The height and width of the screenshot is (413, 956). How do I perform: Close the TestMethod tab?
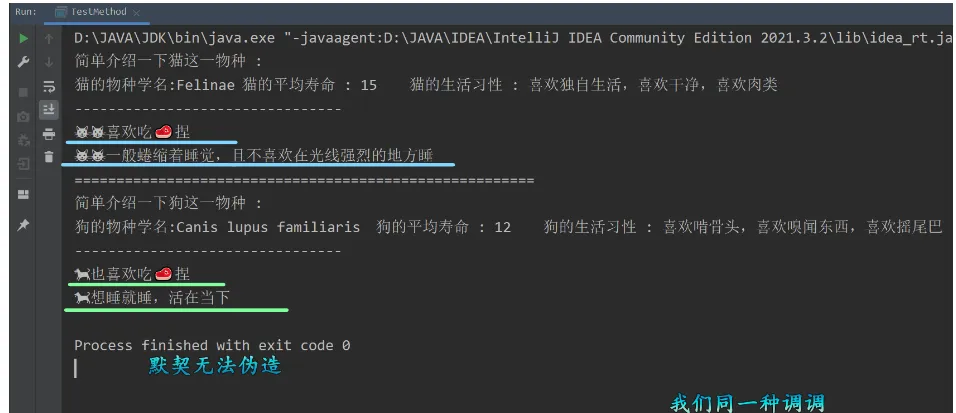pos(135,12)
